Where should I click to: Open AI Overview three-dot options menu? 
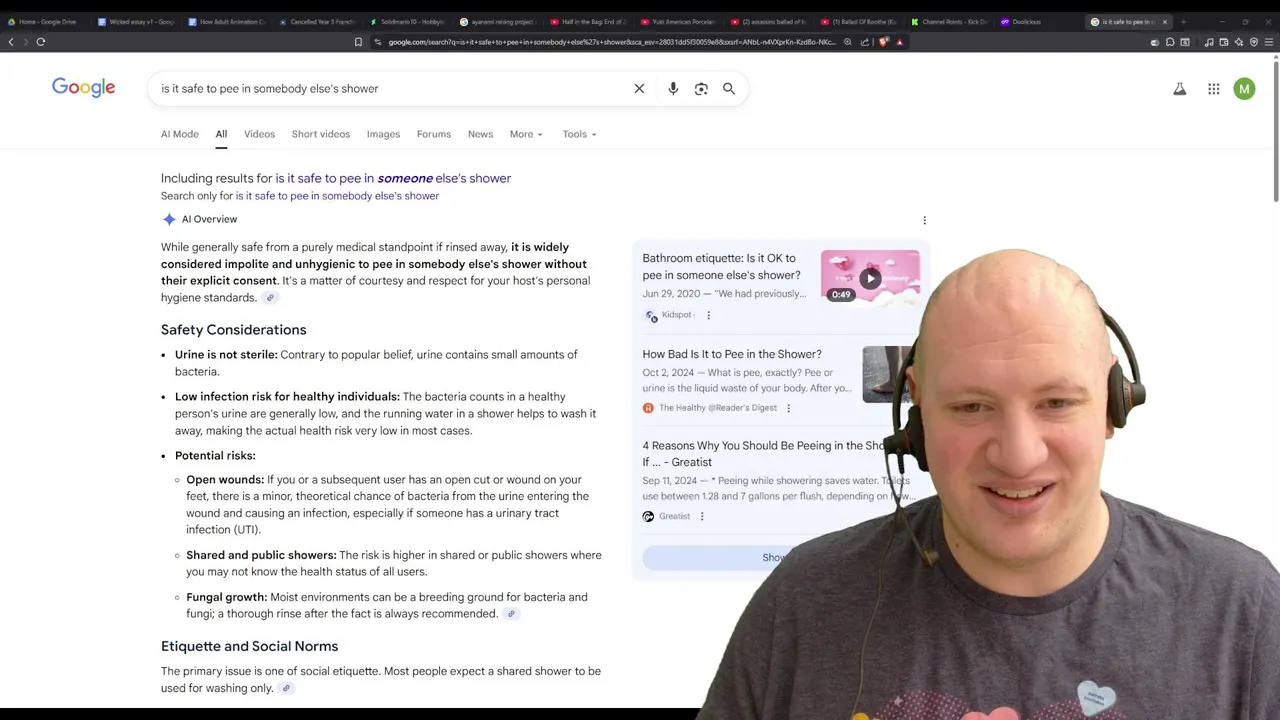(924, 220)
